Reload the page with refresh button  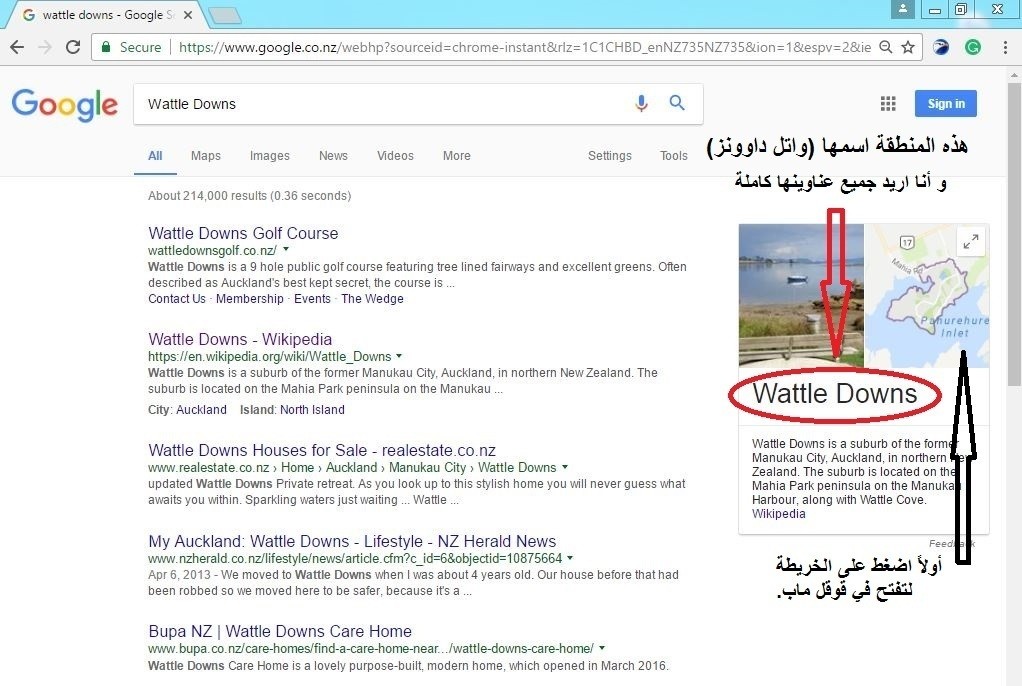pyautogui.click(x=73, y=47)
